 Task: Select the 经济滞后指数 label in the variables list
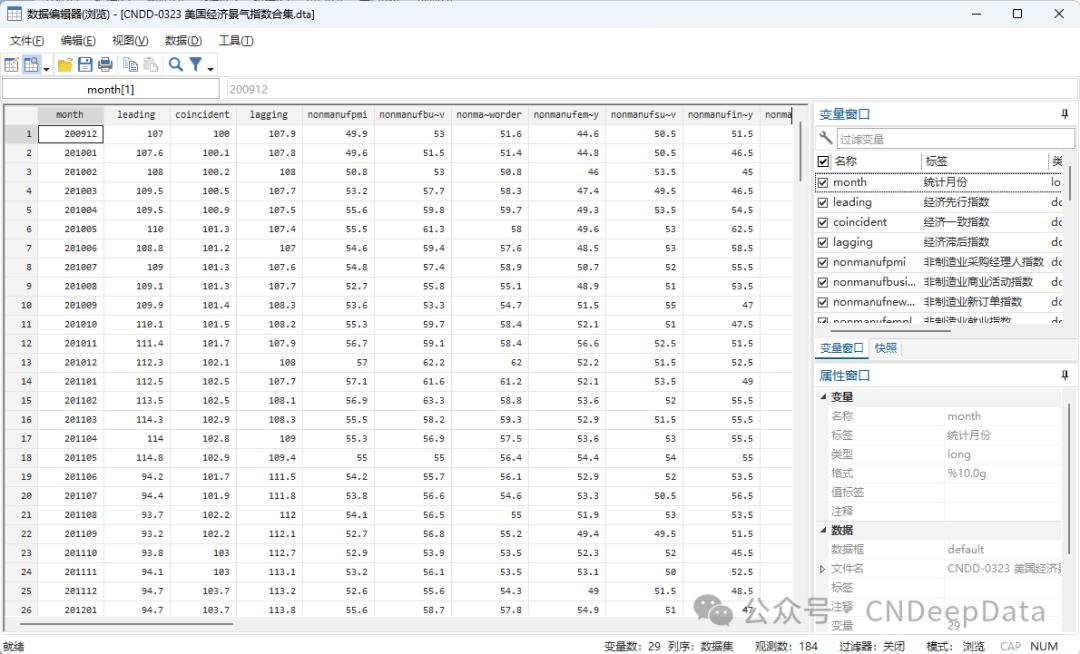956,242
